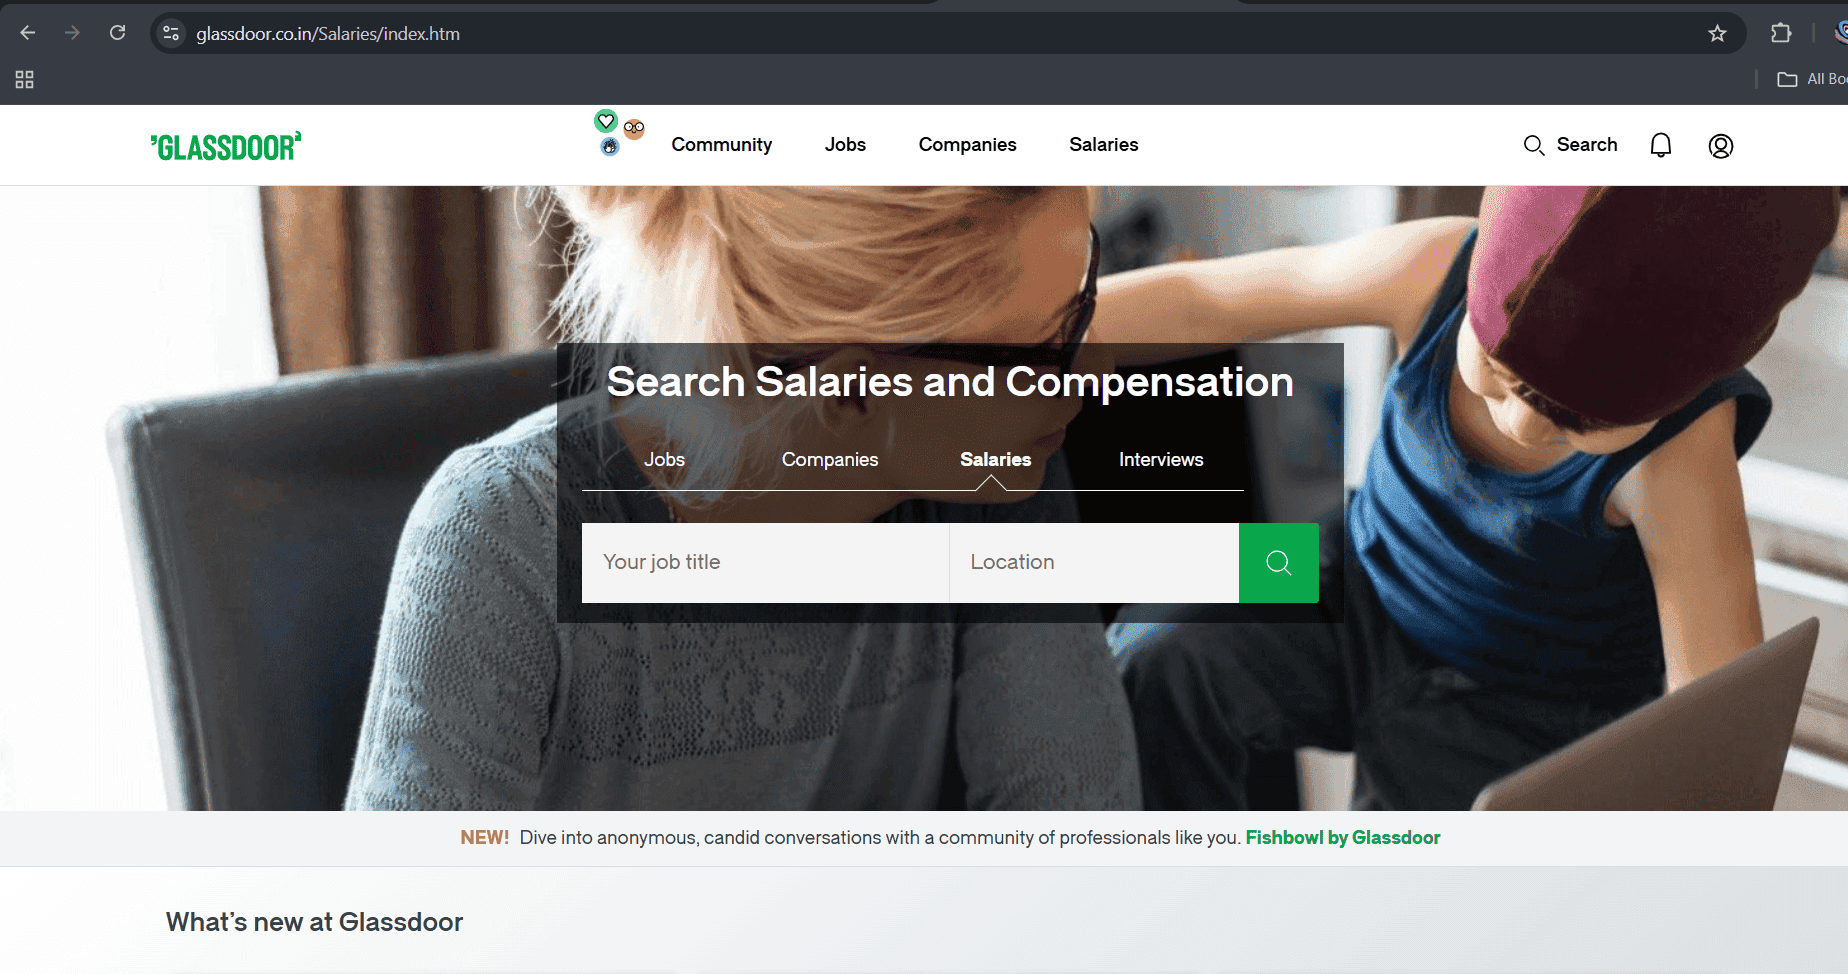
Task: Open the Fishbowl by Glassdoor link
Action: [1343, 837]
